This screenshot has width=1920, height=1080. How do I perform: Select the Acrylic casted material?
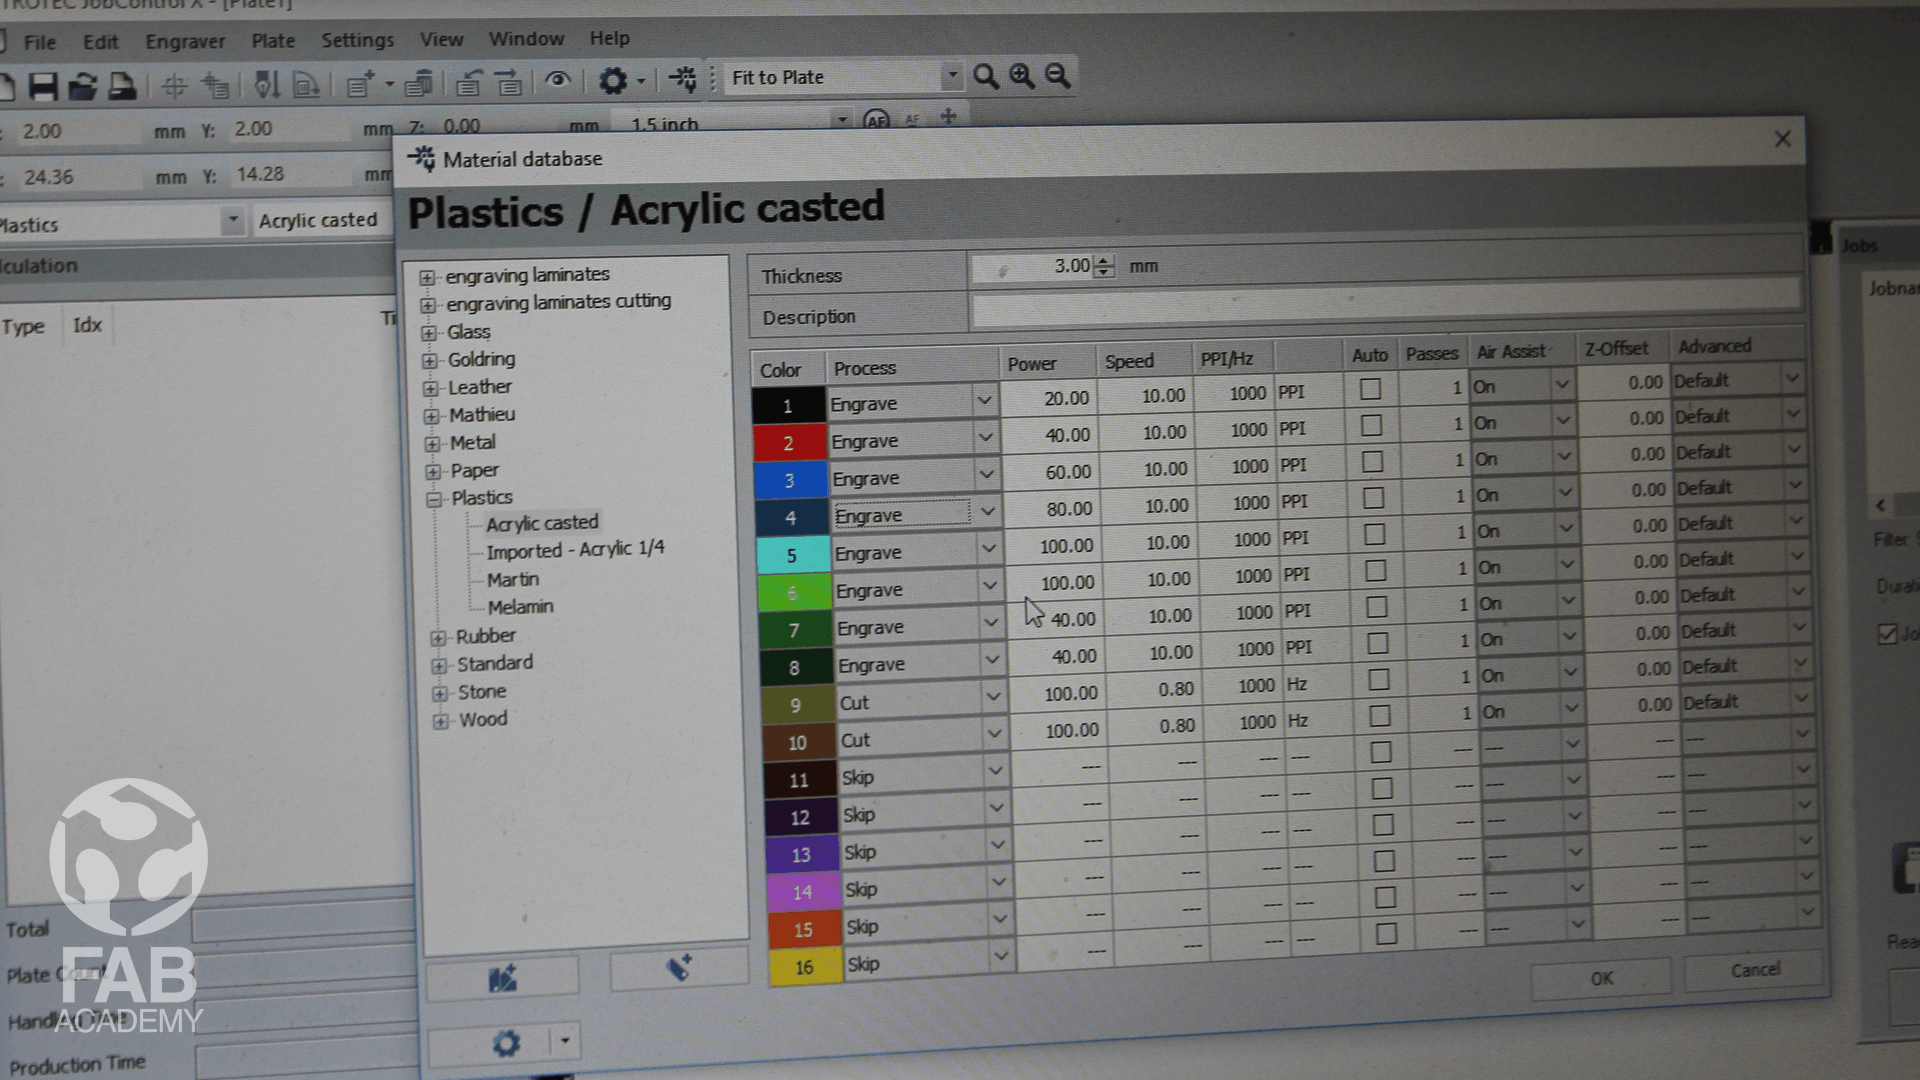click(x=542, y=523)
